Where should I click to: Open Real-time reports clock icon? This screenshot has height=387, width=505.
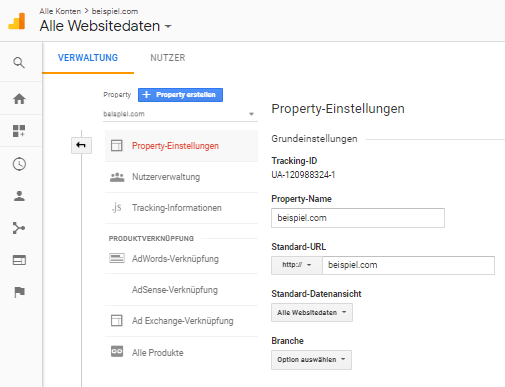pos(19,164)
